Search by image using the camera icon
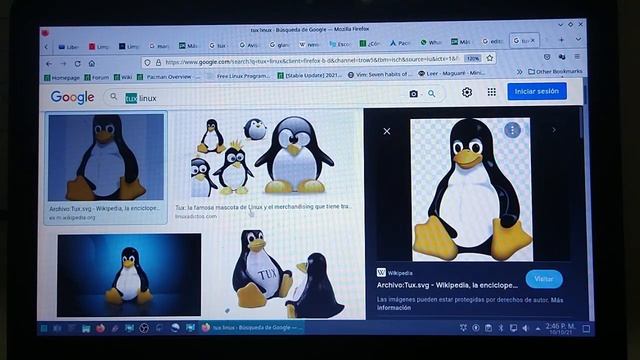The image size is (640, 360). [413, 94]
